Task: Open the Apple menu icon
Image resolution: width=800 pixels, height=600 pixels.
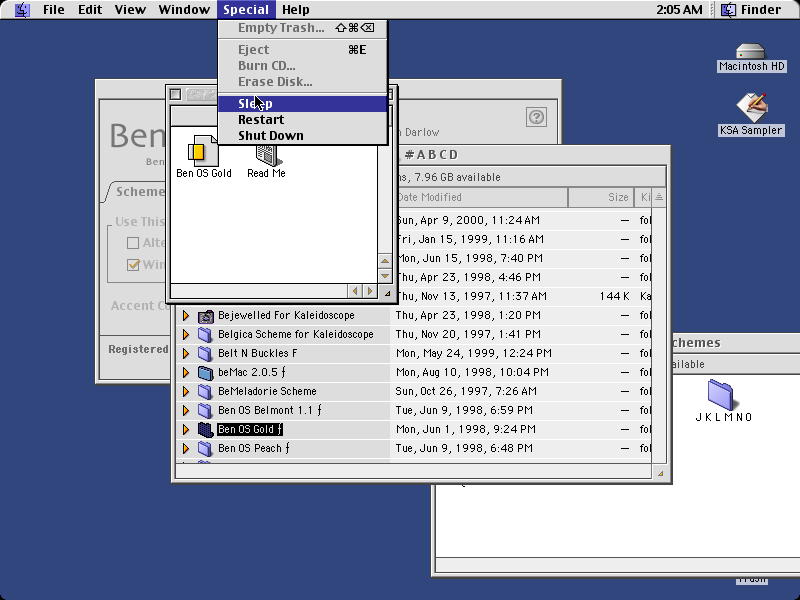Action: [x=22, y=10]
